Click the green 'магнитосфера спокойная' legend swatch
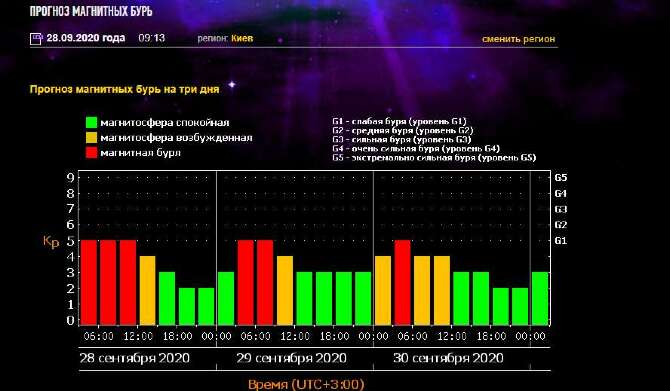The height and width of the screenshot is (391, 670). point(91,123)
